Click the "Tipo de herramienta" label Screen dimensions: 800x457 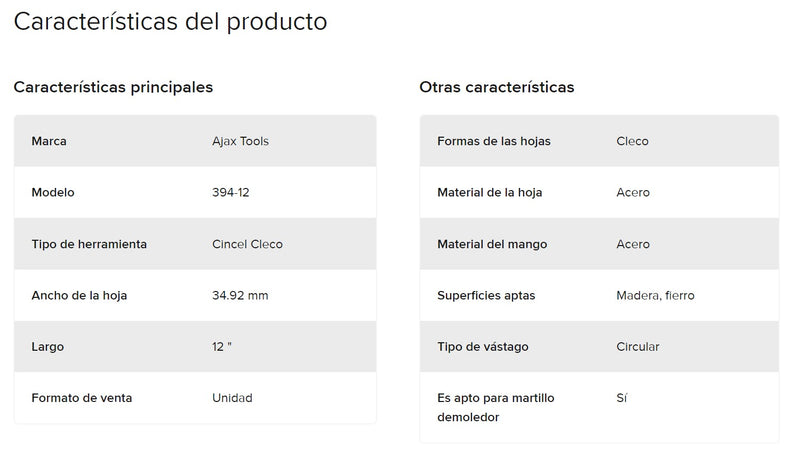90,244
